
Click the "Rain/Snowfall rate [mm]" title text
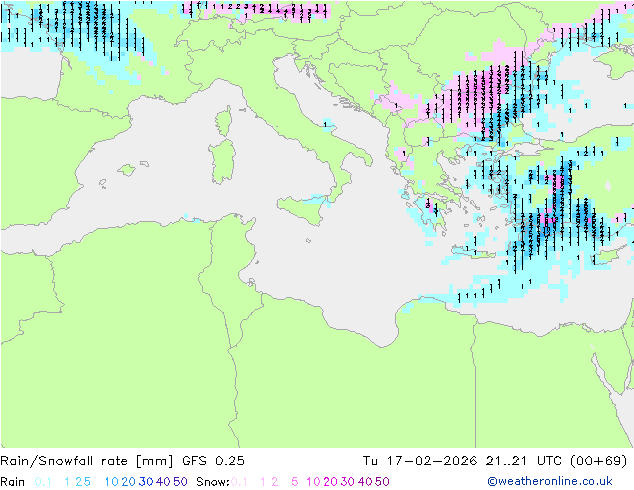(87, 461)
